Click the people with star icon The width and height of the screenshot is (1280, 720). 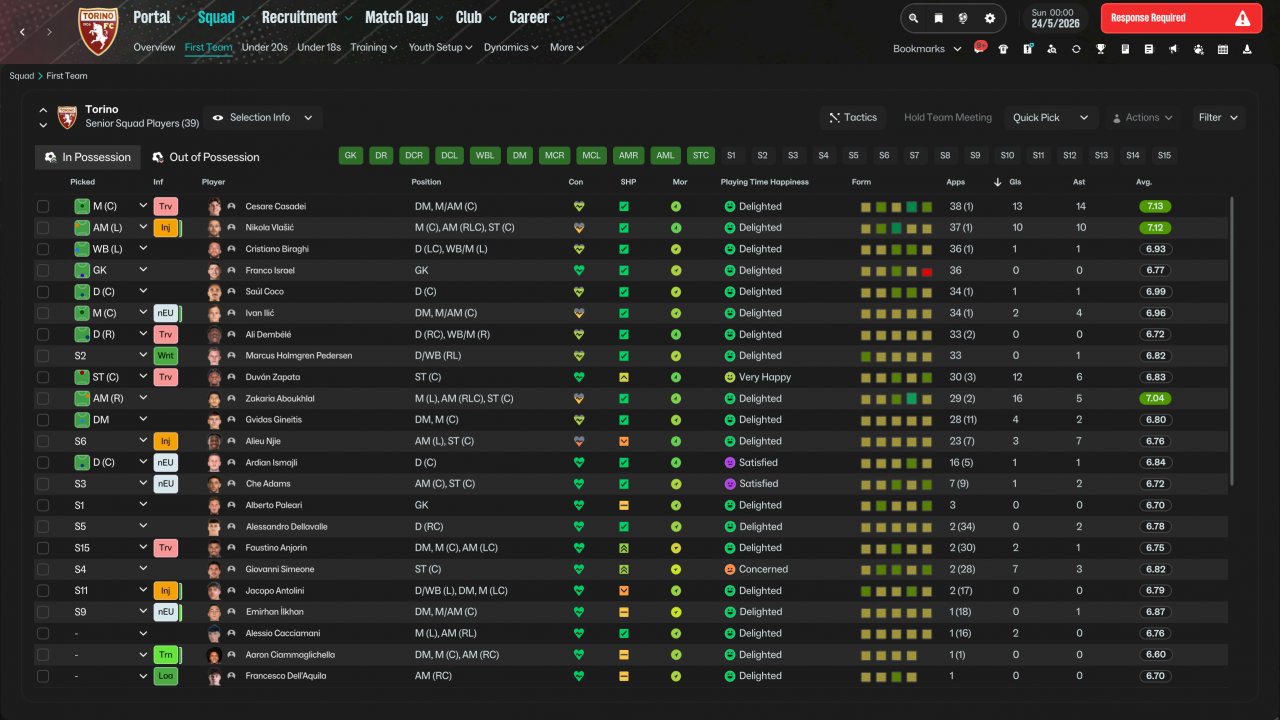coord(1198,49)
